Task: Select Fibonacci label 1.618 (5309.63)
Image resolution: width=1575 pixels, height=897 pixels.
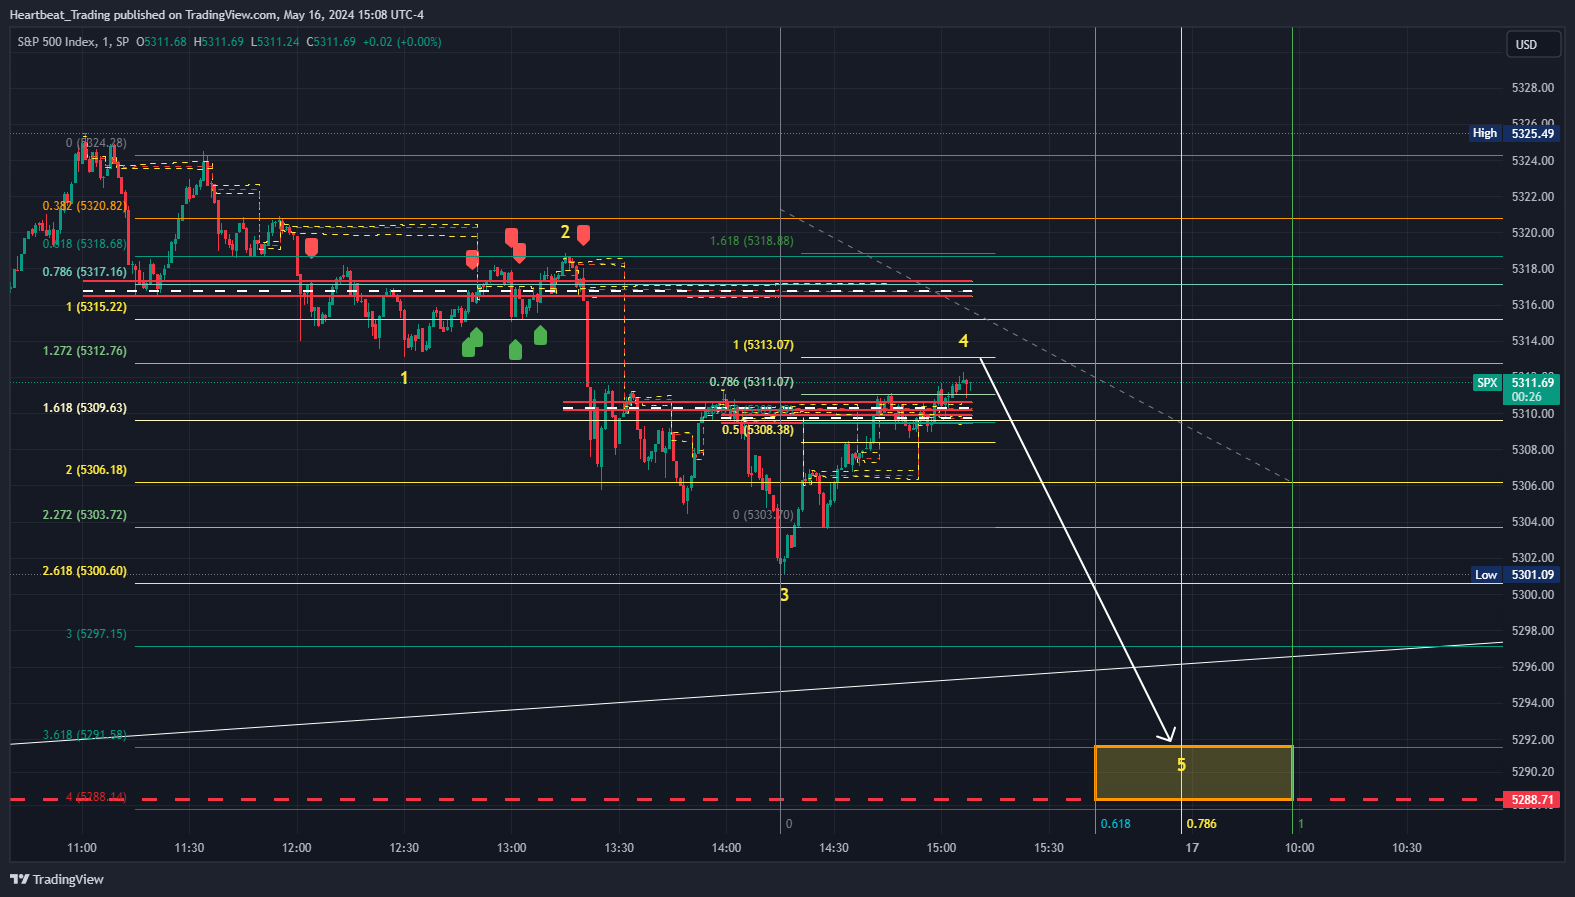Action: 85,408
